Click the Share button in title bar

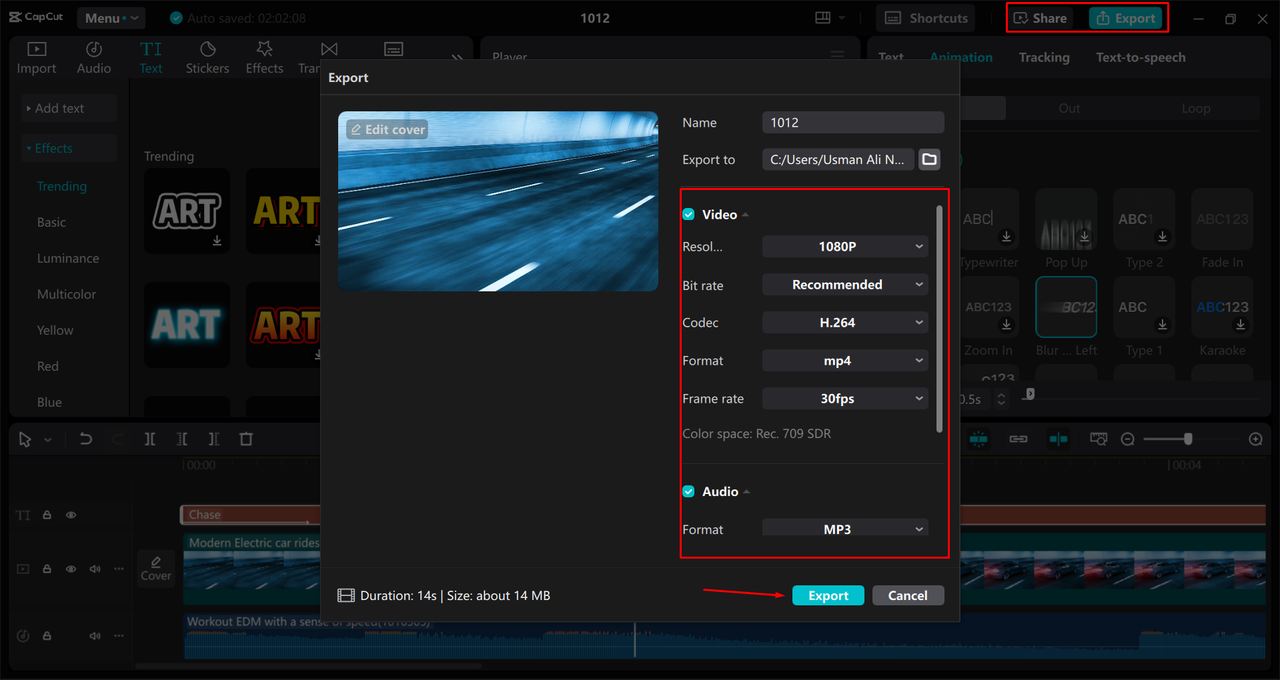(1040, 18)
